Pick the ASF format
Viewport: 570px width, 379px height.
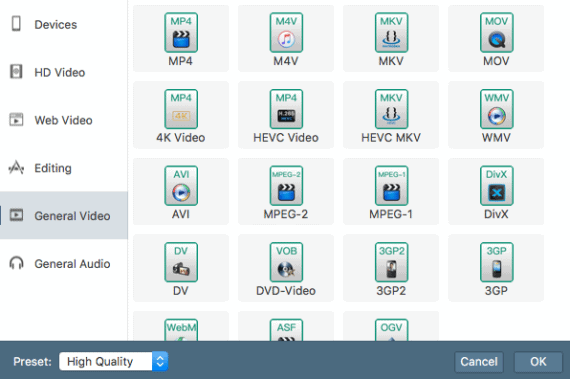coord(286,326)
